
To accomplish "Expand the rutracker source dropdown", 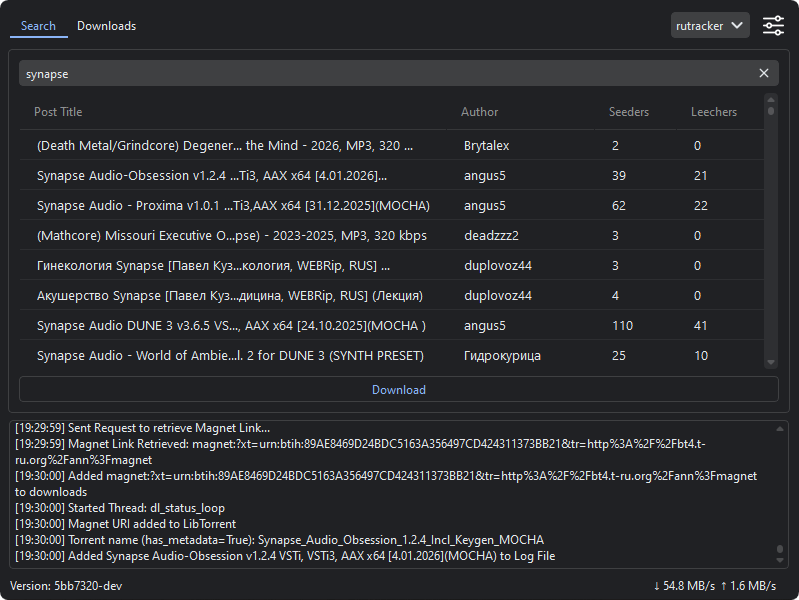I will (710, 26).
